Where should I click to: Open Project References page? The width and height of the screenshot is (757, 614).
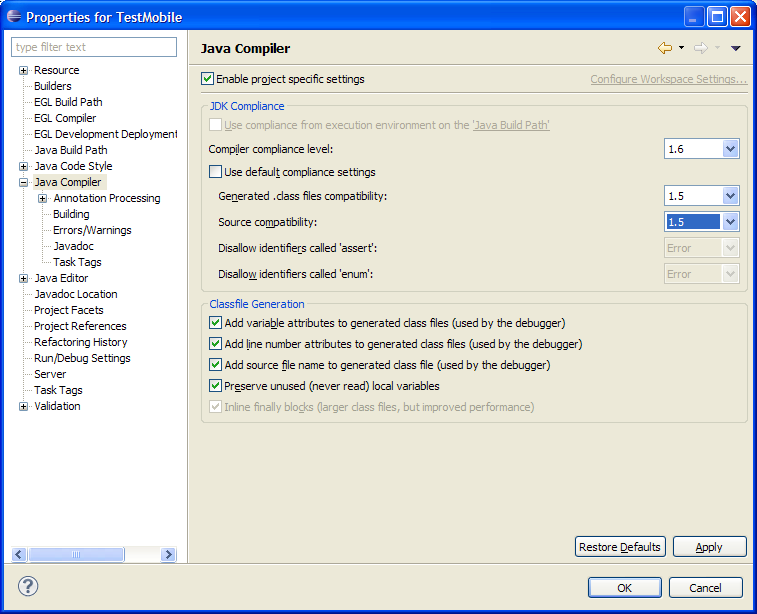pyautogui.click(x=80, y=326)
